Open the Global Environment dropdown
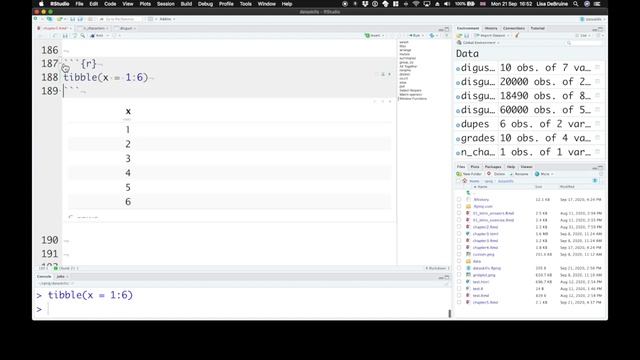The image size is (640, 360). pyautogui.click(x=478, y=43)
